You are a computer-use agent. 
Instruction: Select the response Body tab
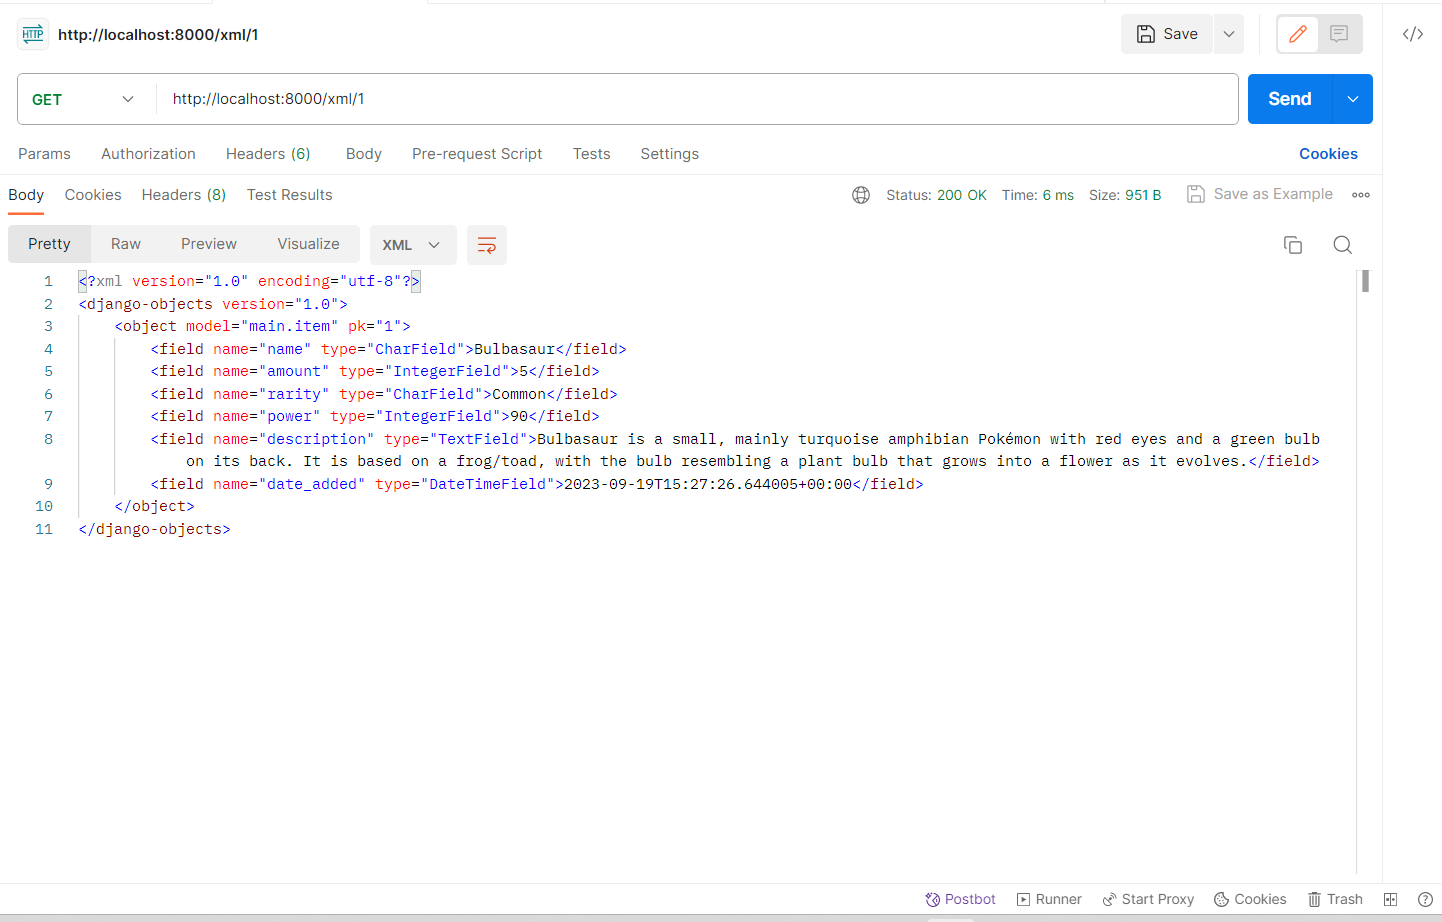[x=26, y=195]
